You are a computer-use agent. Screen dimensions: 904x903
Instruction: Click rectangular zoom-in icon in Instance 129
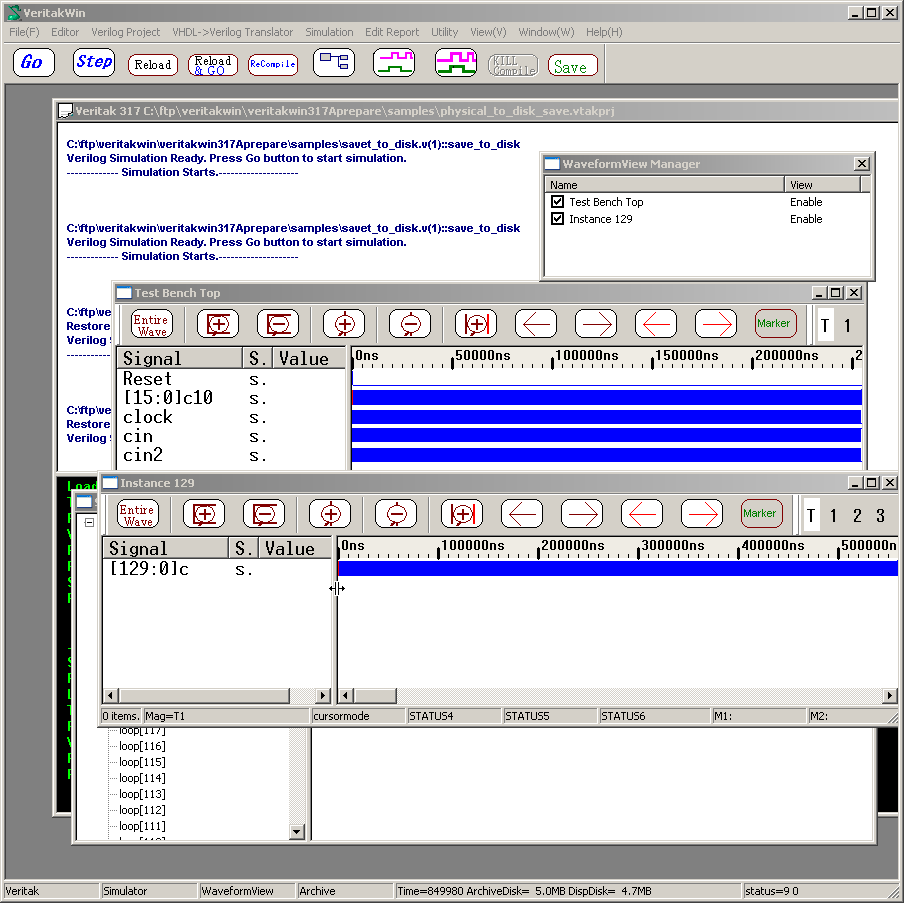(x=204, y=514)
